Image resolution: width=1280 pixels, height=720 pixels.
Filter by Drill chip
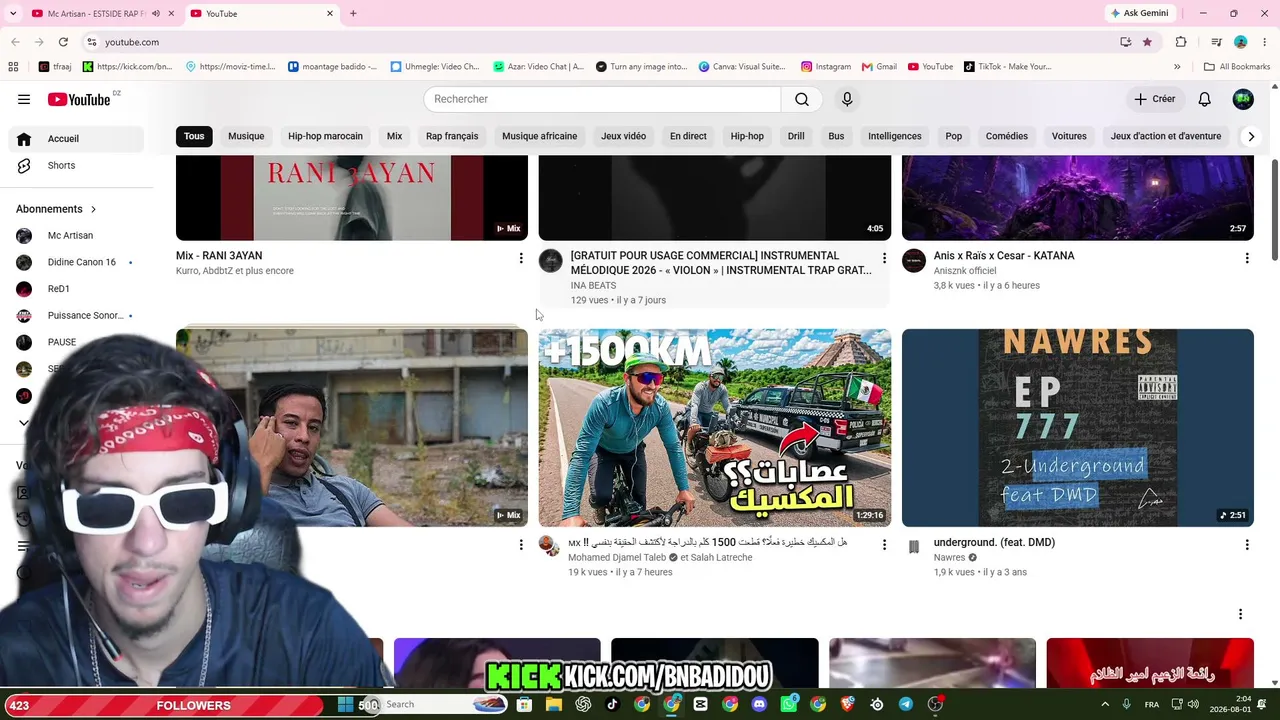(x=796, y=136)
